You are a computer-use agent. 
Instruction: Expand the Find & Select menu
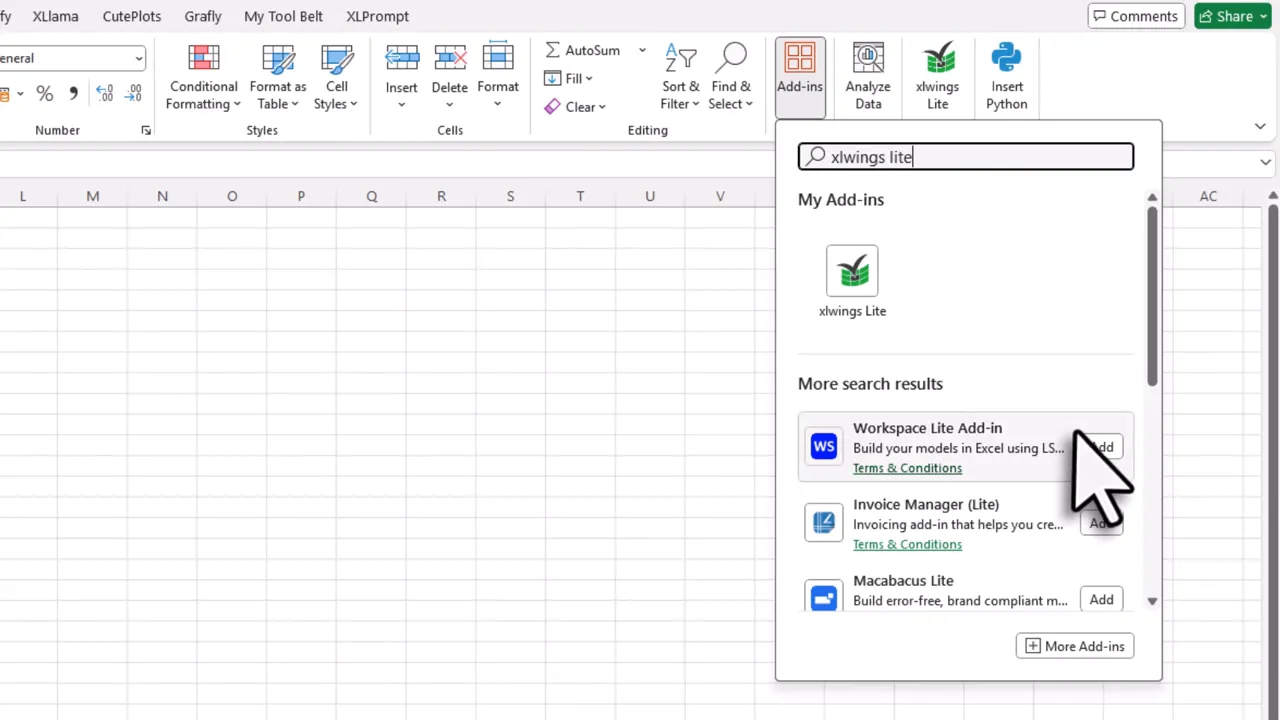point(731,78)
